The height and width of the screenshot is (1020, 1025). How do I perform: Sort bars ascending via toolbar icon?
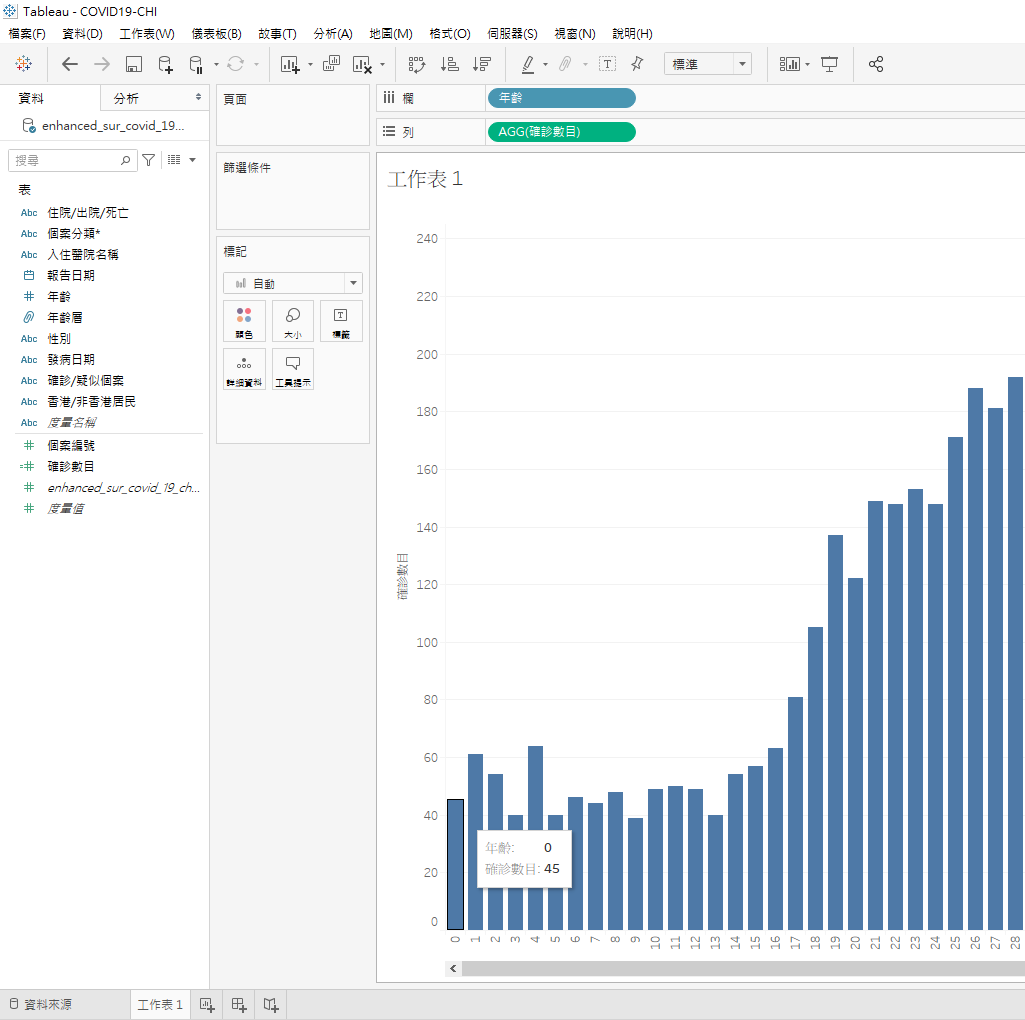pos(450,64)
